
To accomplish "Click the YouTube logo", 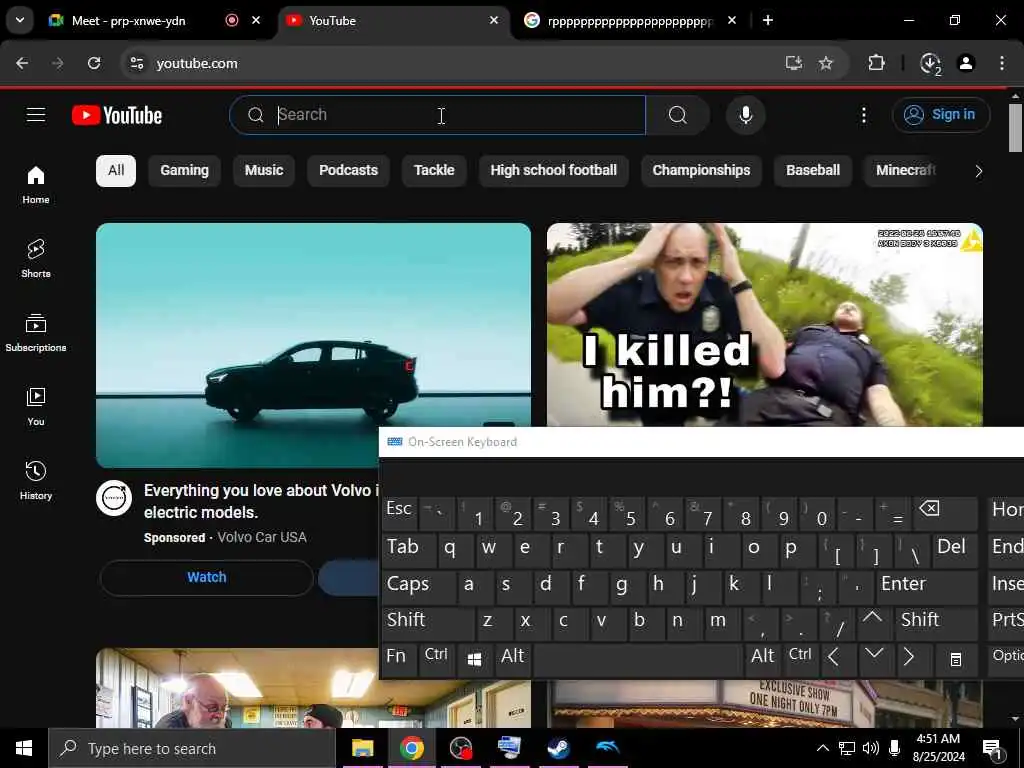I will 117,115.
